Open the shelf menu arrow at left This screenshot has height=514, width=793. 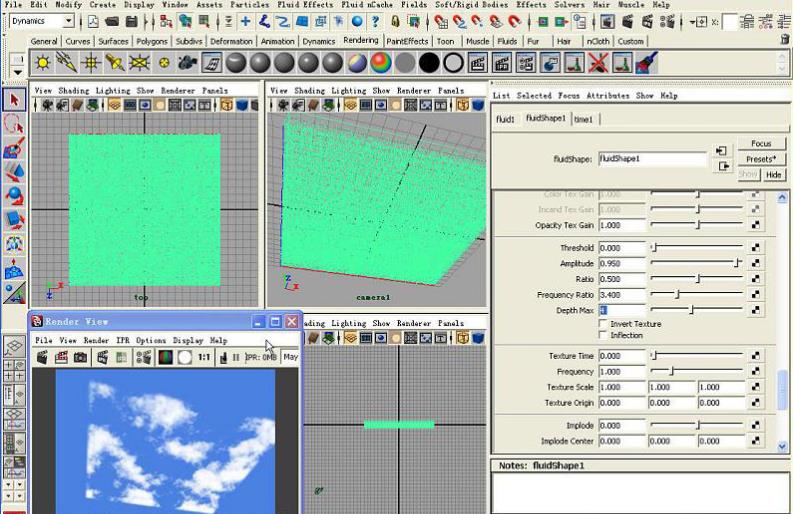(x=18, y=73)
